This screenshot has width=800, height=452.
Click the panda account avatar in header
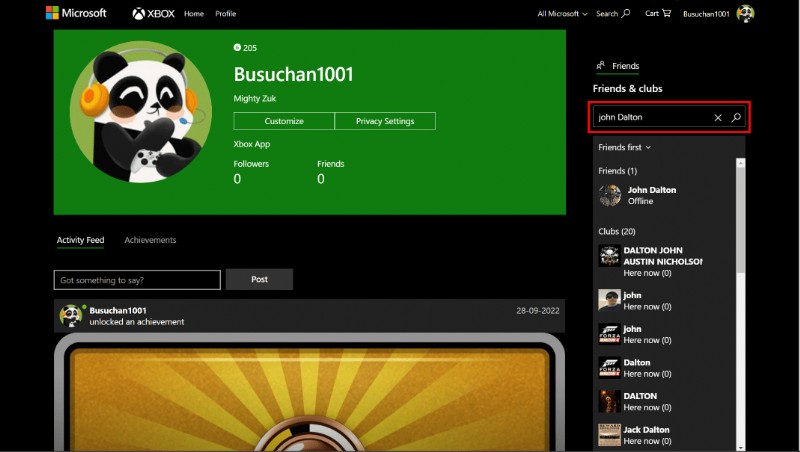(745, 14)
